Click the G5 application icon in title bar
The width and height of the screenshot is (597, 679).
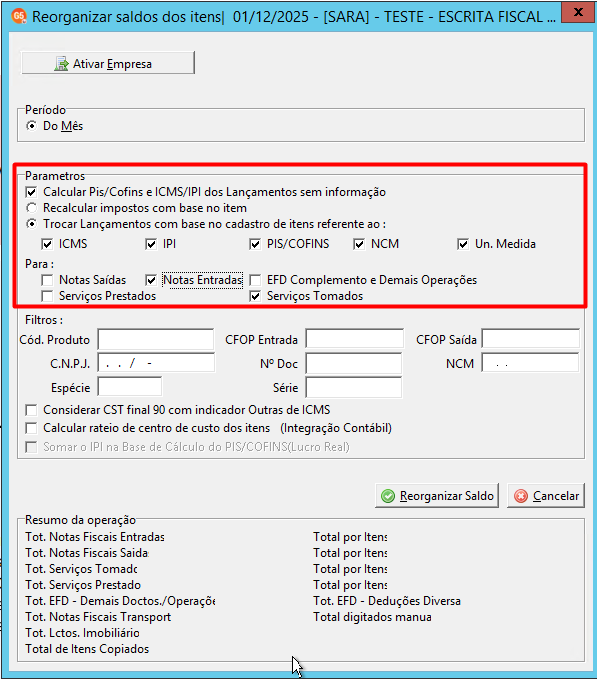tap(19, 16)
